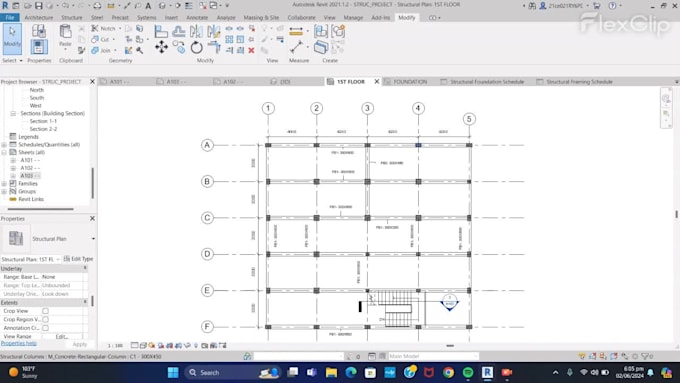Image resolution: width=680 pixels, height=383 pixels.
Task: Click the Create Assembly icon
Action: pyautogui.click(x=321, y=31)
